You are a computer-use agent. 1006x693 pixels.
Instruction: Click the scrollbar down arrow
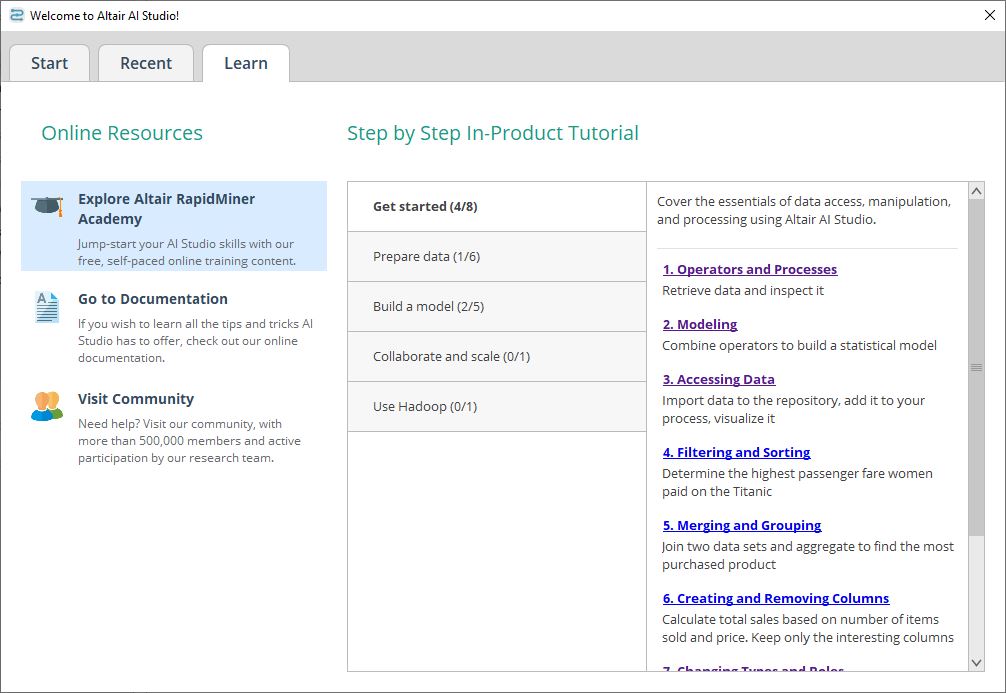[977, 661]
